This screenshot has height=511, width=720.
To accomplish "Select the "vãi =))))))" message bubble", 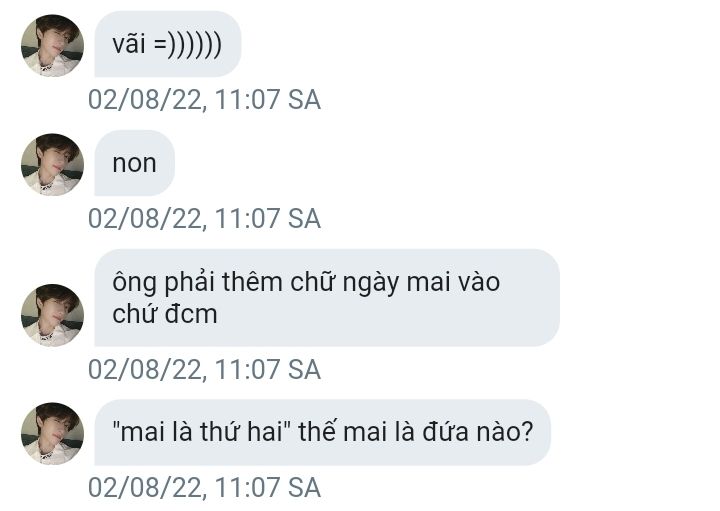I will (168, 44).
